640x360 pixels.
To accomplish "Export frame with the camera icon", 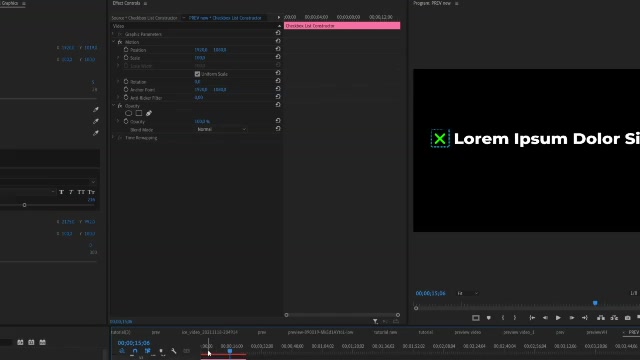I will coord(628,318).
